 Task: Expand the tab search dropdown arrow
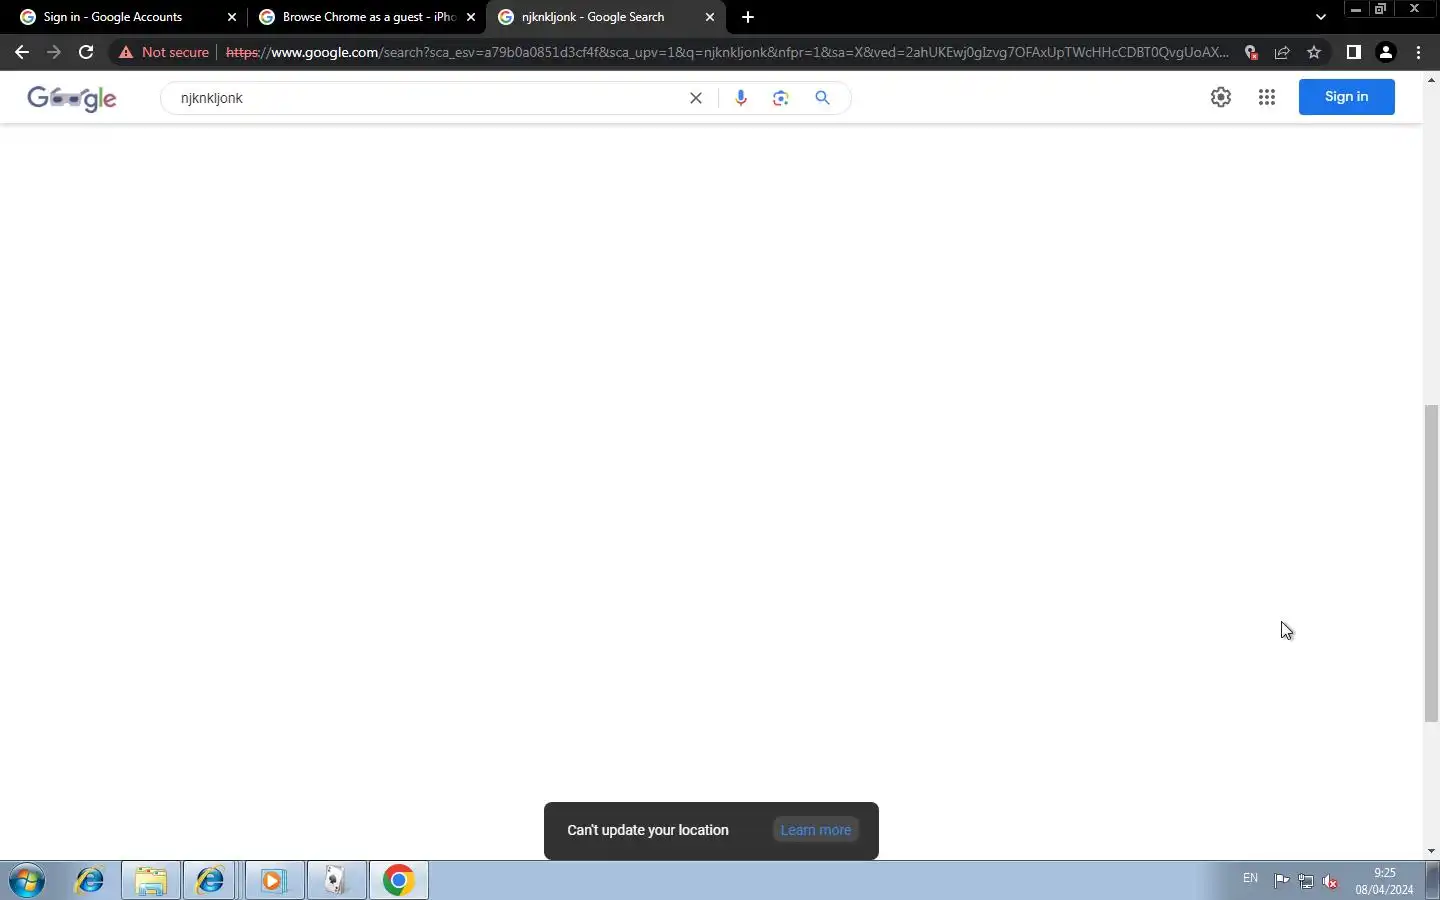click(x=1321, y=17)
